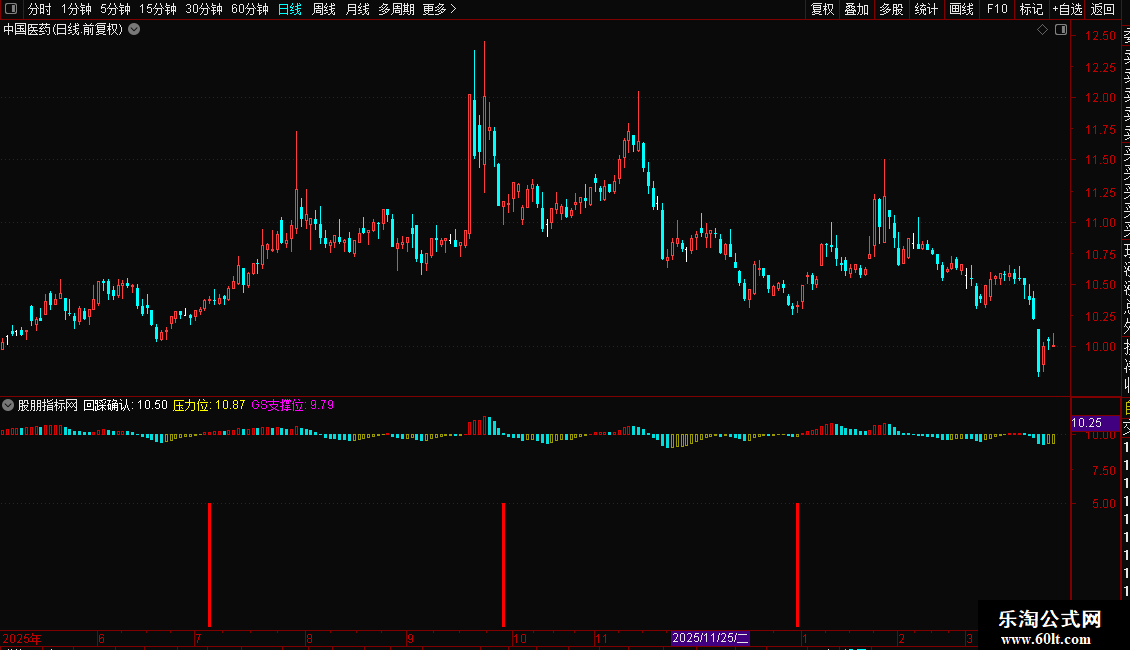Switch to 日线 daily chart
Viewport: 1130px width, 650px height.
coord(290,9)
